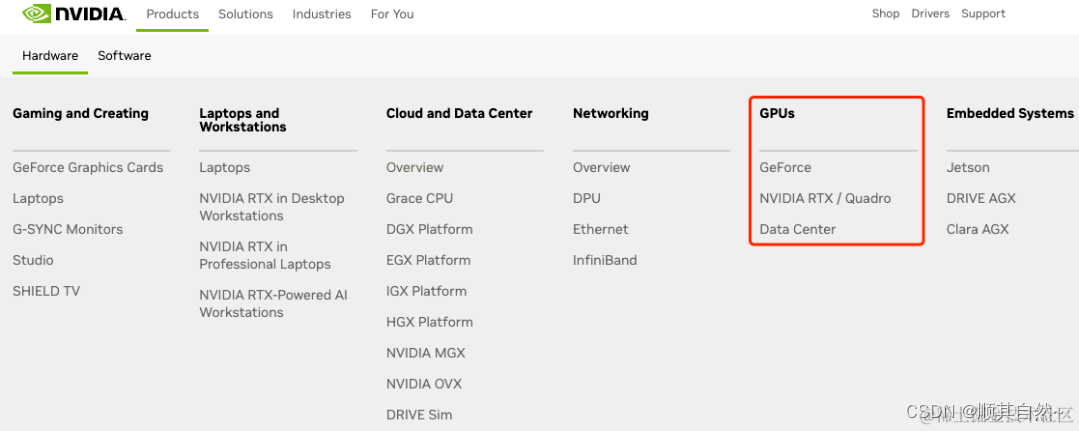Open the Industries menu
Screen dimensions: 1079x431
click(x=322, y=14)
